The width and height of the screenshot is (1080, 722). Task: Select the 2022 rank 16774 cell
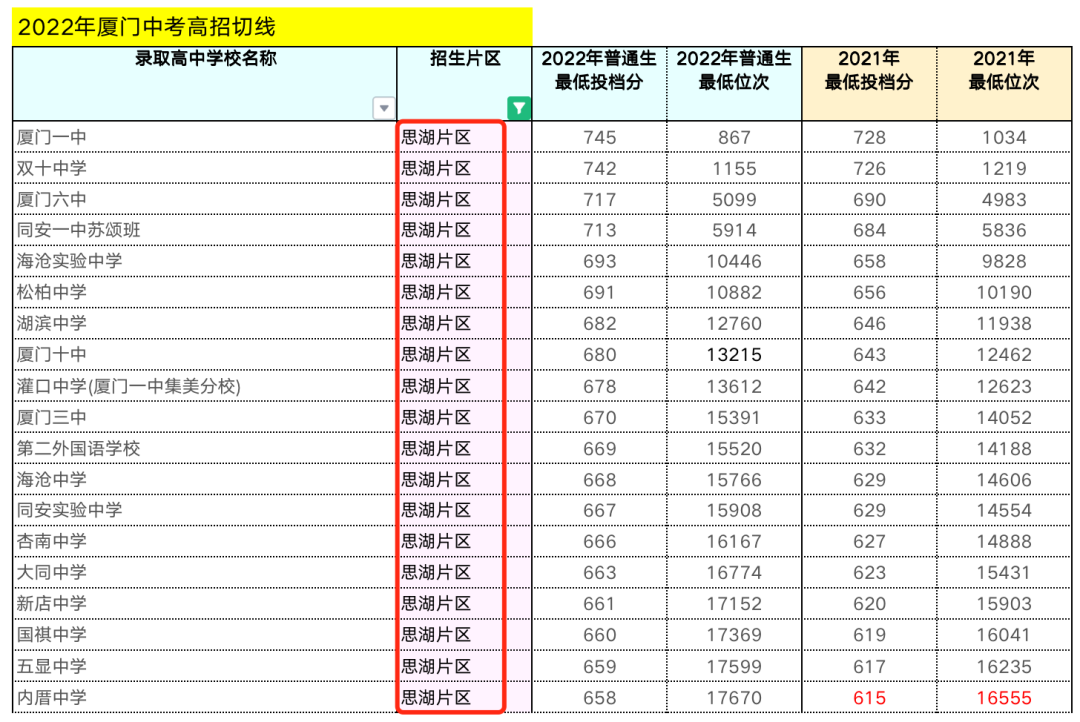[734, 573]
